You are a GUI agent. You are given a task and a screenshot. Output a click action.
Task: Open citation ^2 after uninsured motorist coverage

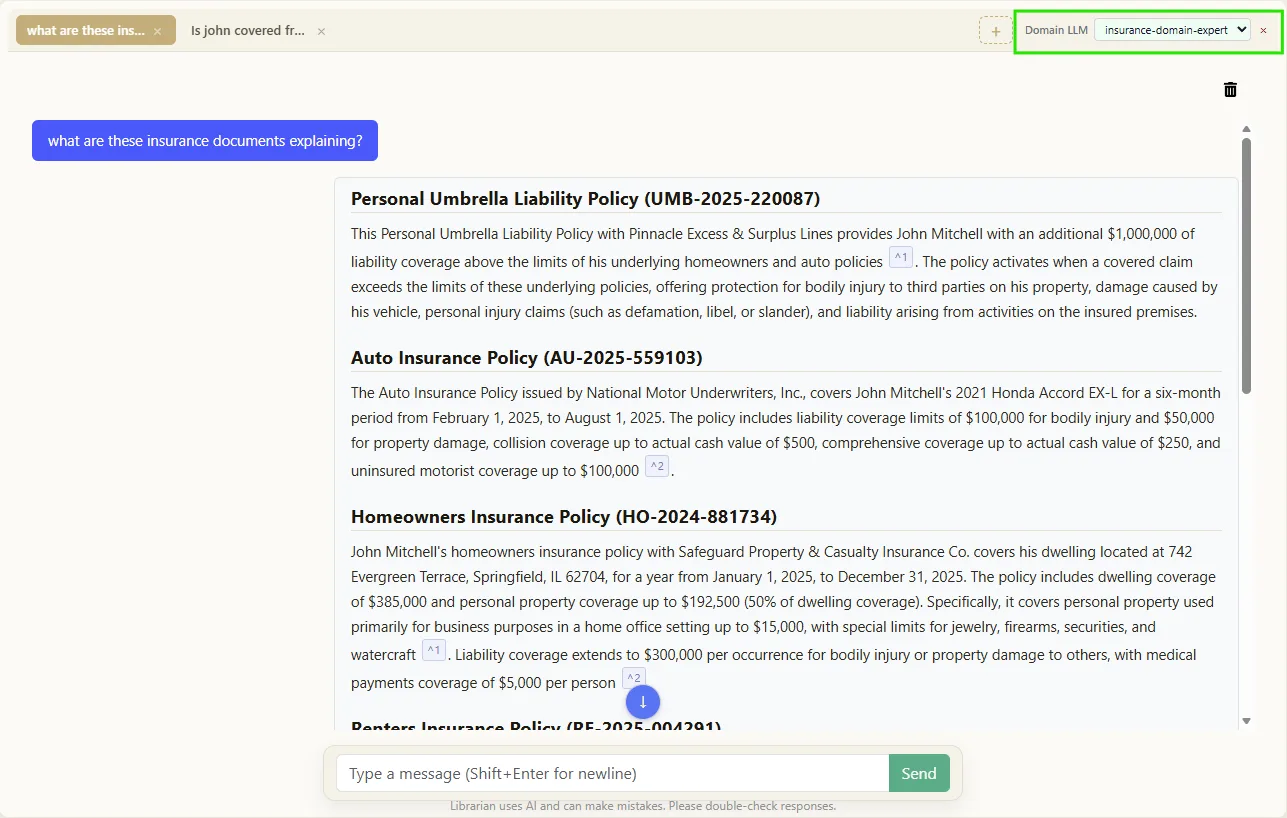(x=656, y=465)
